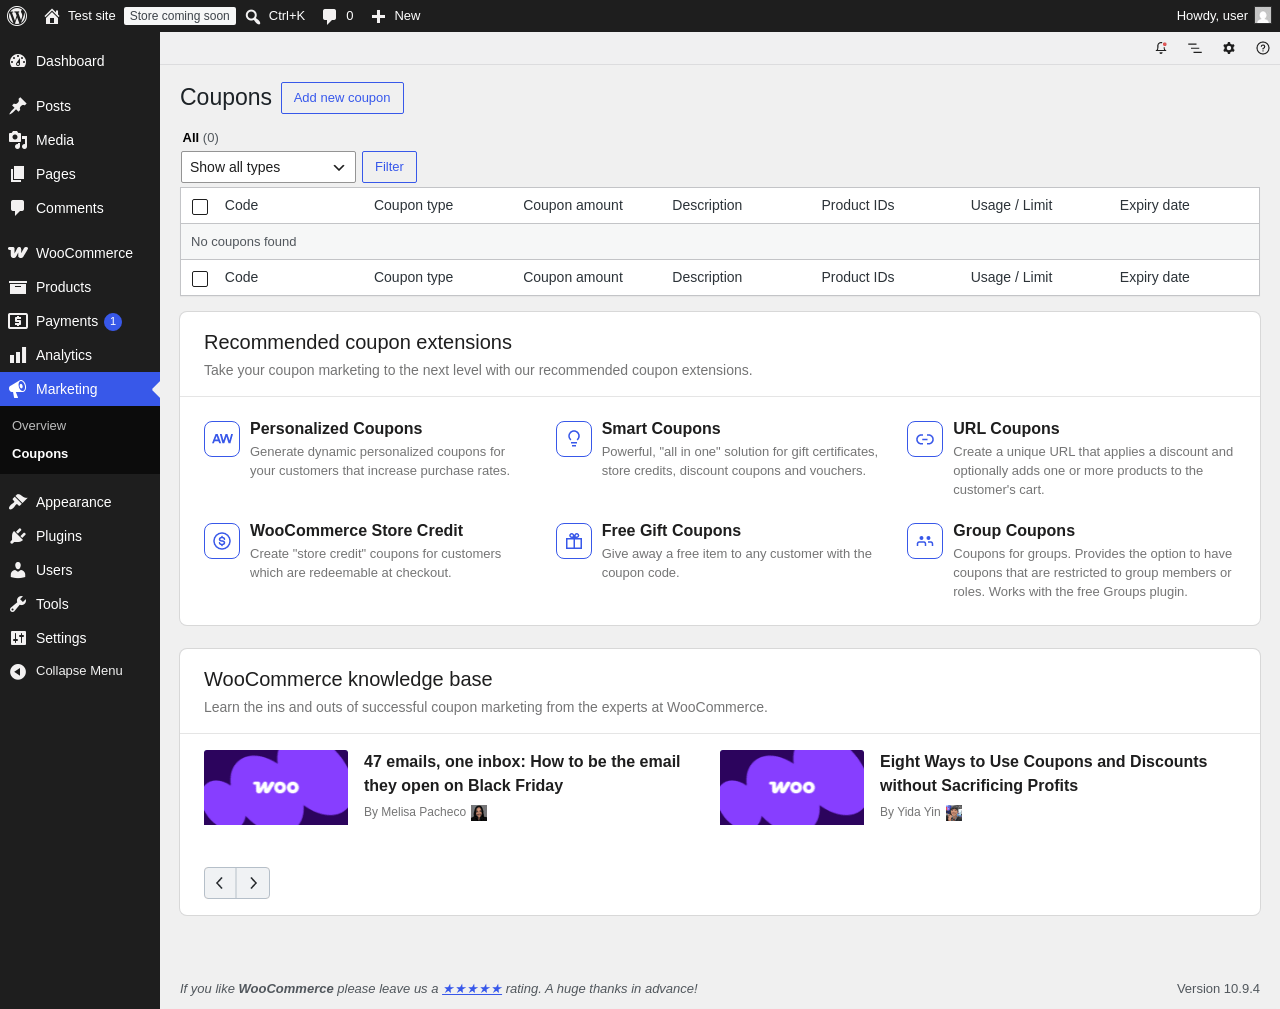Click the Plugins plug icon

tap(18, 536)
